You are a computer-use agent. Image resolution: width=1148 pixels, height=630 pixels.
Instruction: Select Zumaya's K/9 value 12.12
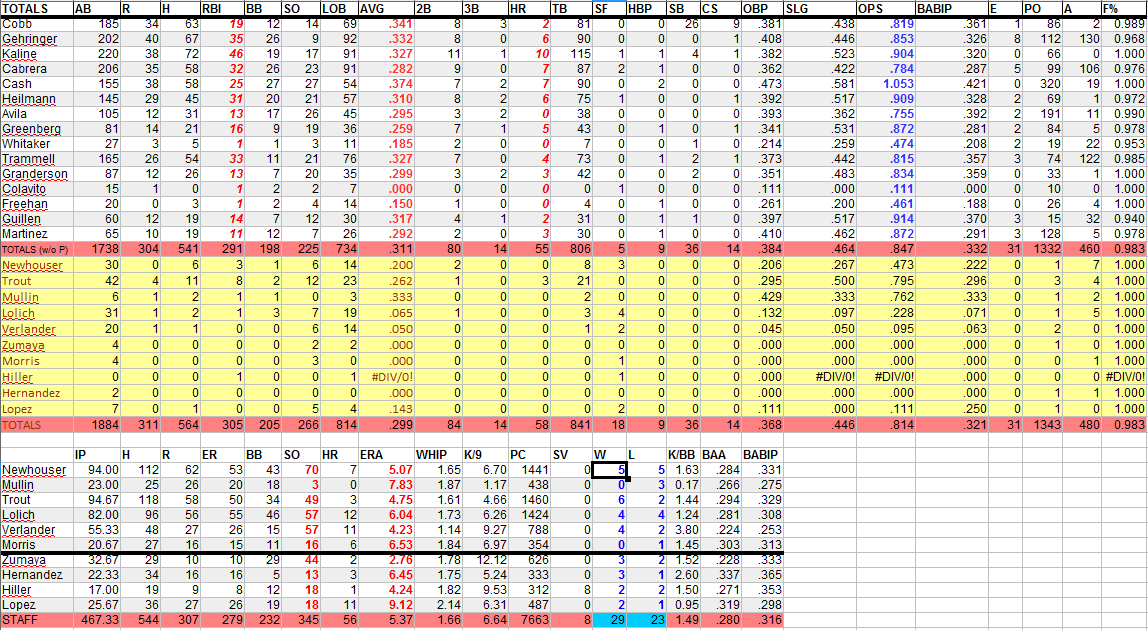[x=484, y=560]
